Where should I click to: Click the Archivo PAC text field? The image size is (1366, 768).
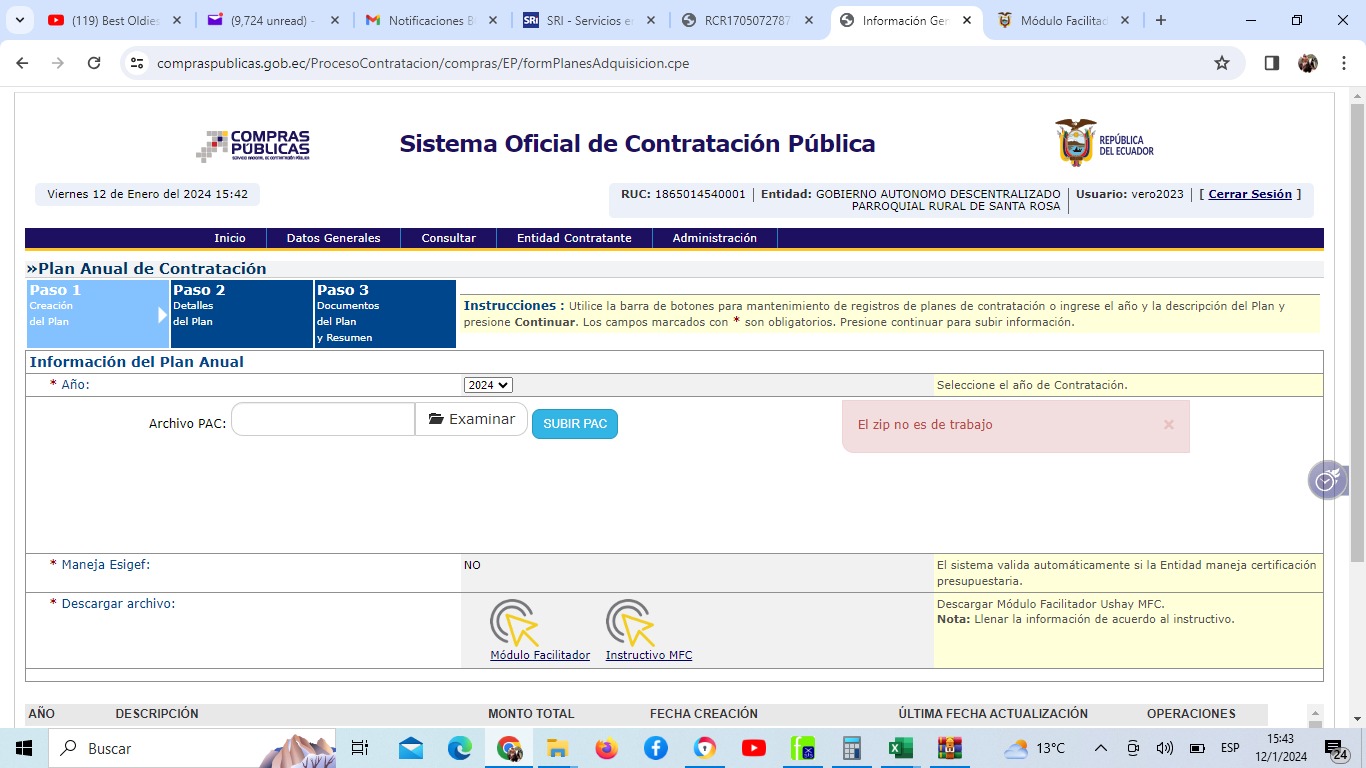point(323,419)
